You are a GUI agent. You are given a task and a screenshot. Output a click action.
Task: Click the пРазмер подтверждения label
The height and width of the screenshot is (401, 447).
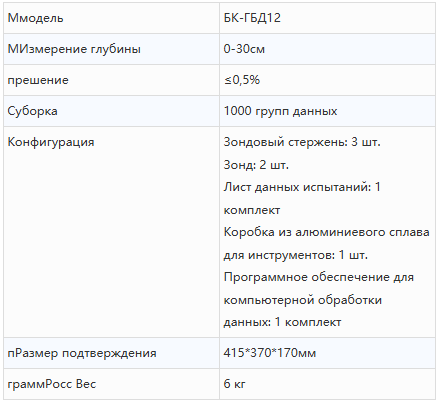tap(82, 353)
